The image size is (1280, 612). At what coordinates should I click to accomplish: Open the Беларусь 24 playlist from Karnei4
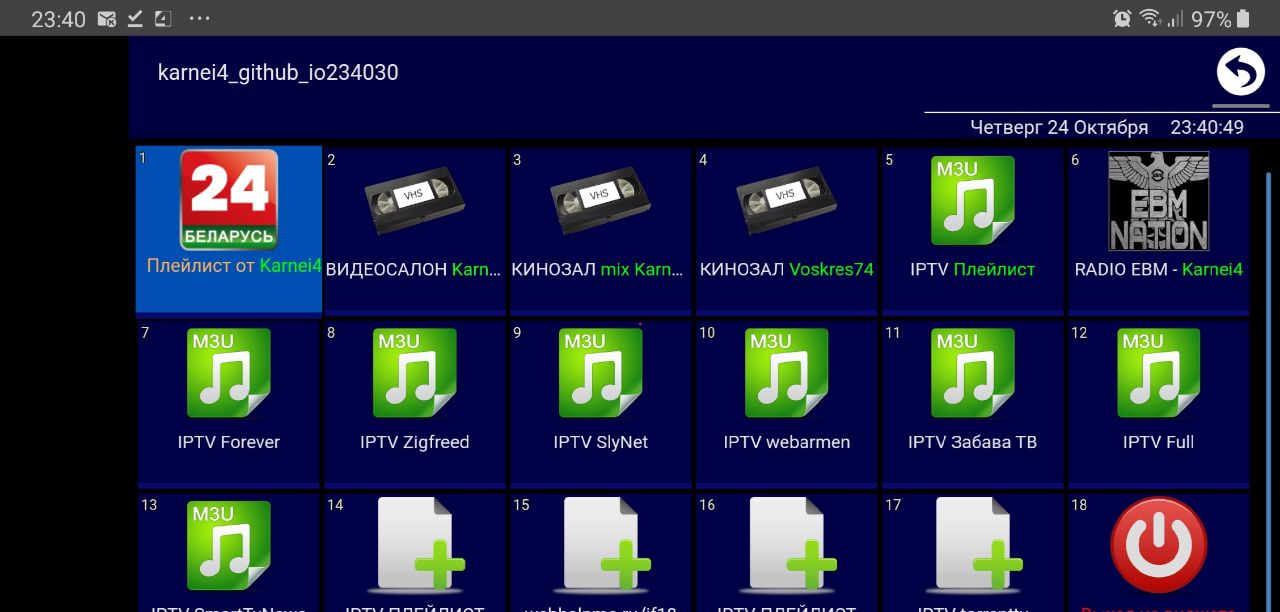(229, 229)
